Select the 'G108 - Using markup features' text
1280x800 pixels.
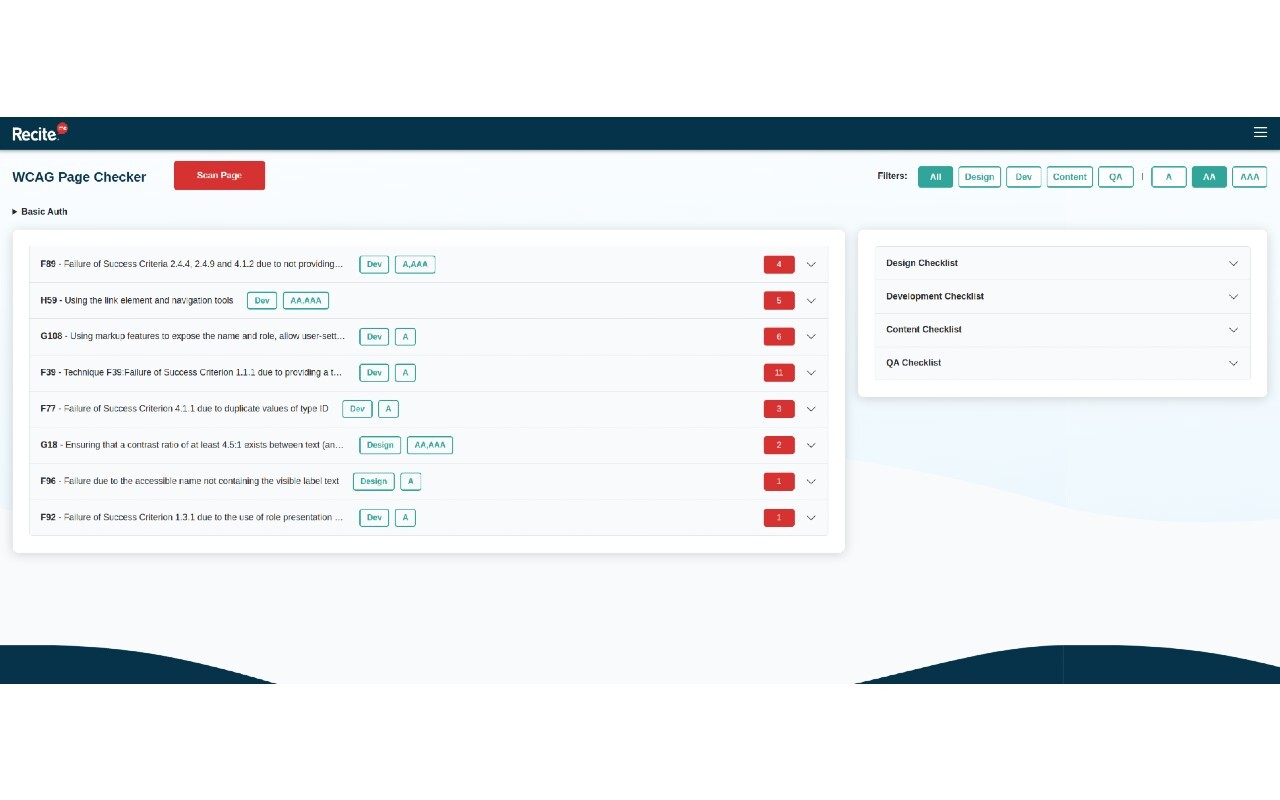(192, 337)
